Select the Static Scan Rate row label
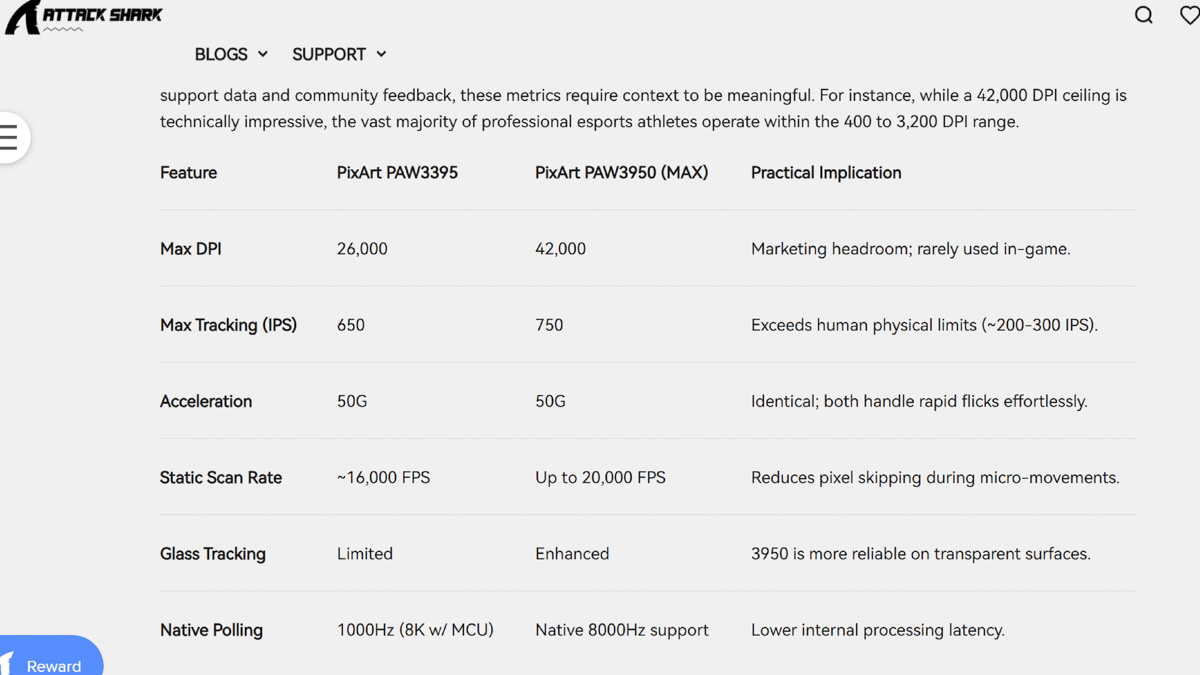The height and width of the screenshot is (675, 1200). click(x=221, y=477)
